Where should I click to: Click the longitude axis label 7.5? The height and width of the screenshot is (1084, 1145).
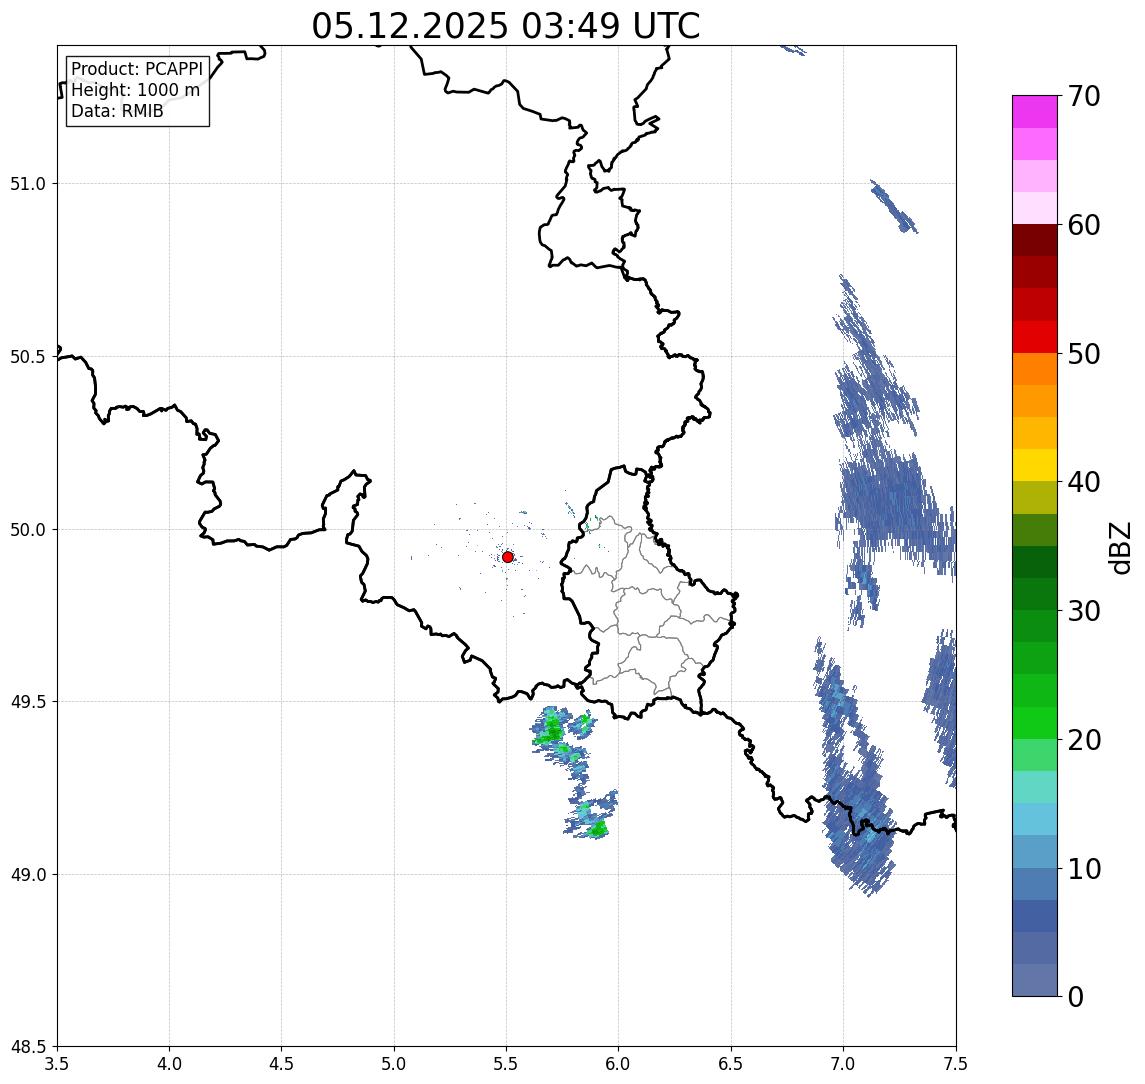tap(956, 1064)
